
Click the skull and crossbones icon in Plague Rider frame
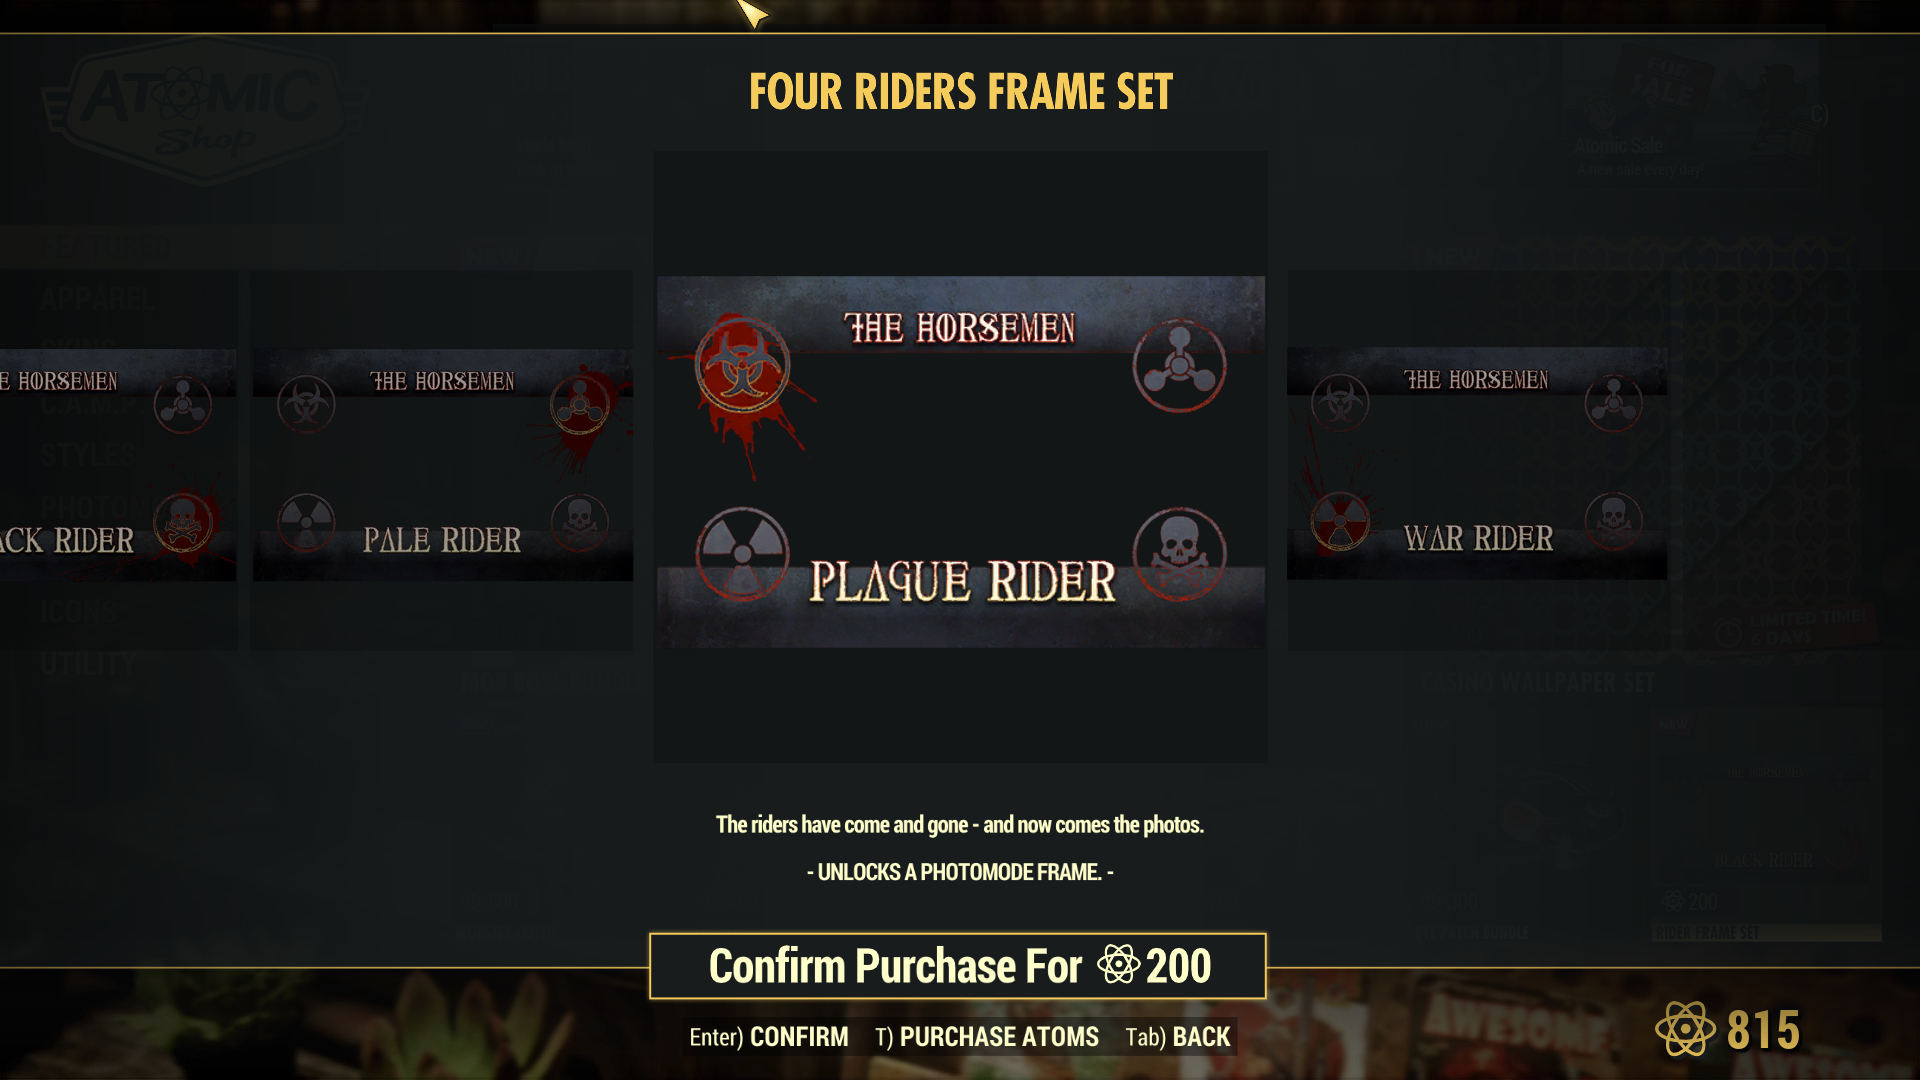[x=1179, y=553]
